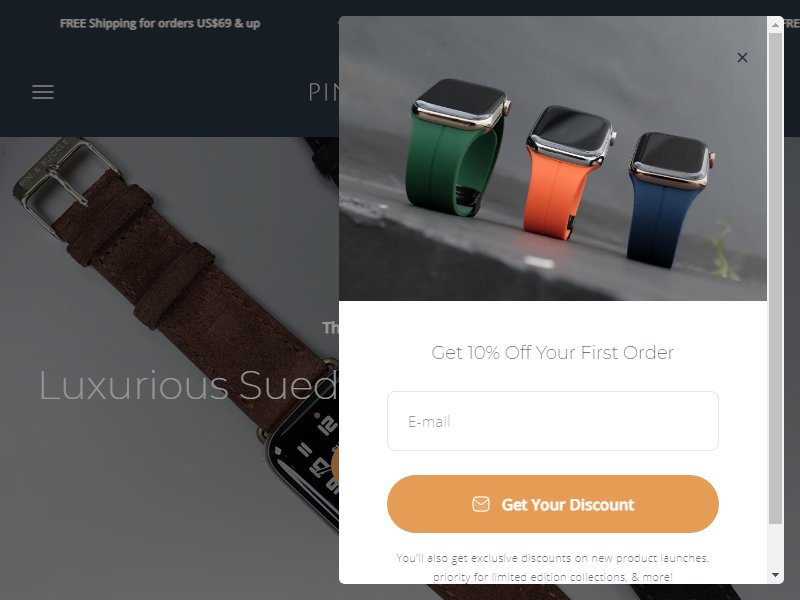Viewport: 800px width, 600px height.
Task: Close the discount popup with the X
Action: tap(742, 58)
